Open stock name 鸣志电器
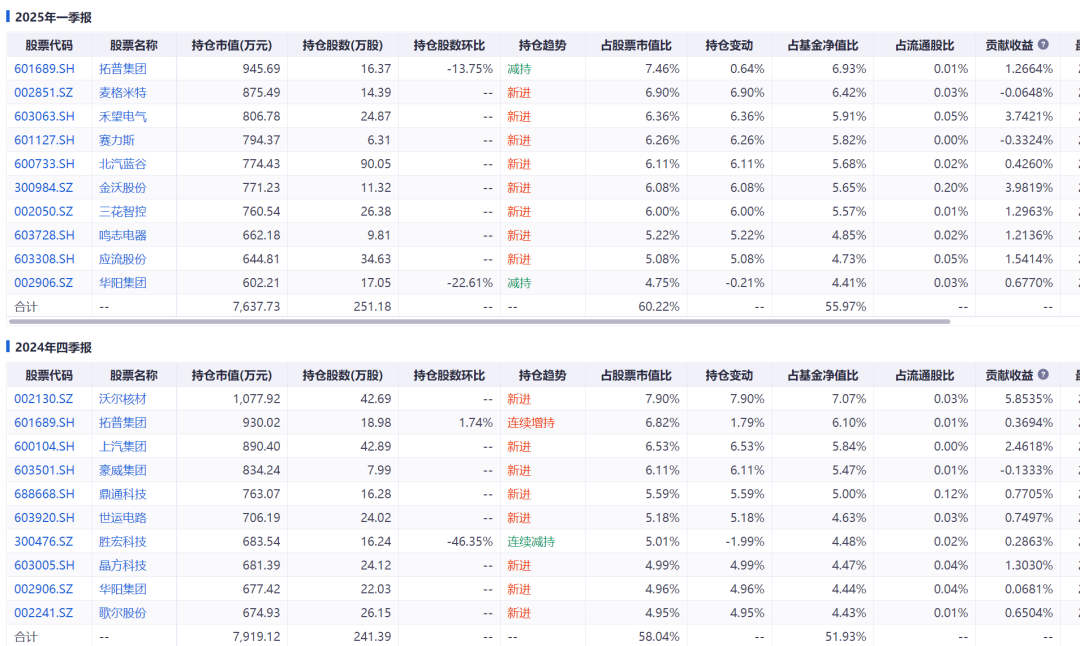This screenshot has width=1080, height=646. (123, 235)
